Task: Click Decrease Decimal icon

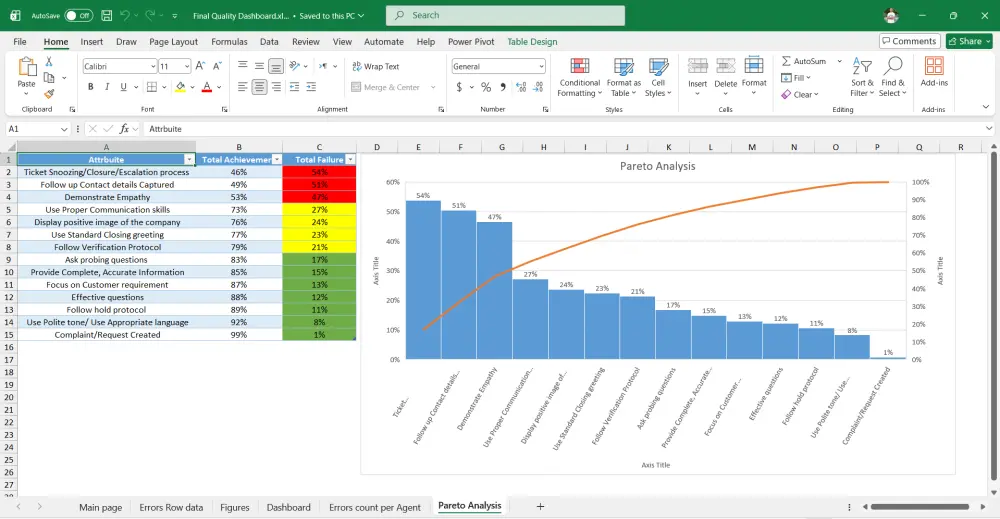Action: click(538, 87)
